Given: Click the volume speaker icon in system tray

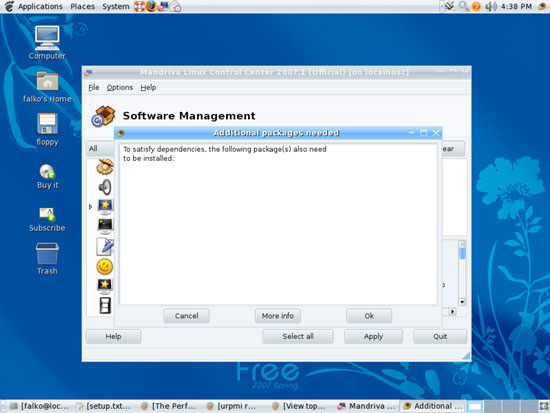Looking at the screenshot, I should coord(491,6).
